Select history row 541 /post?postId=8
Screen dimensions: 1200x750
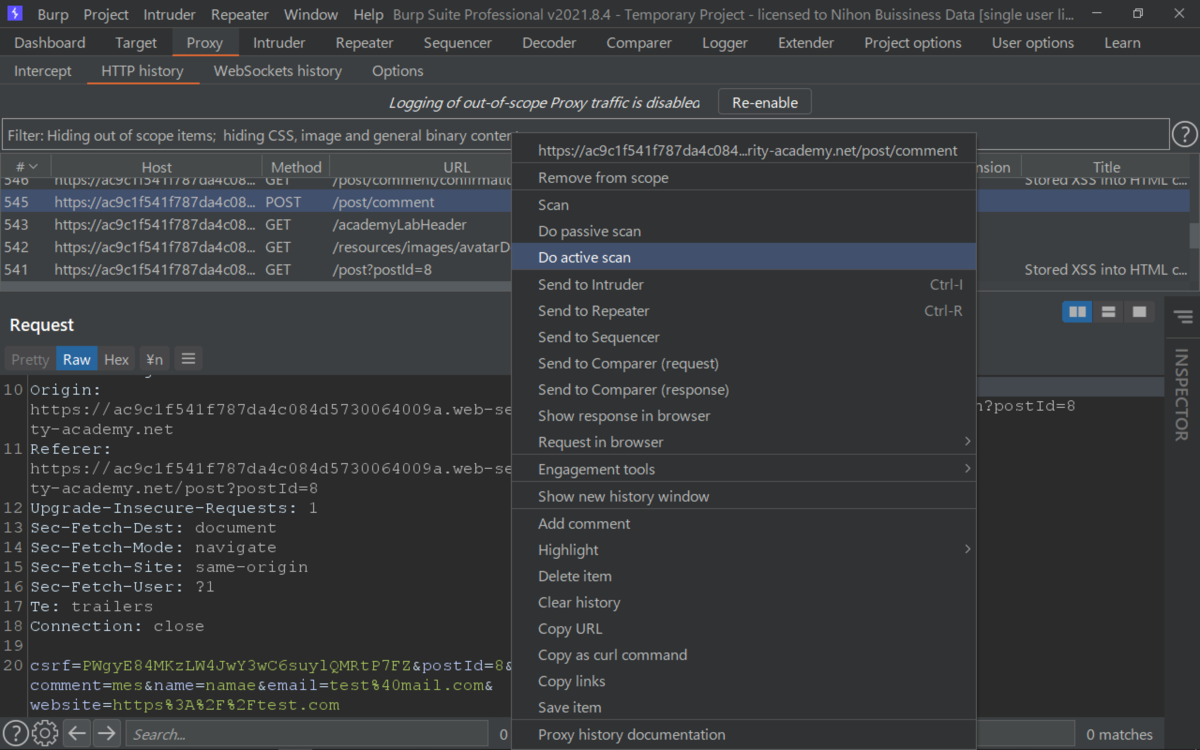pyautogui.click(x=594, y=269)
